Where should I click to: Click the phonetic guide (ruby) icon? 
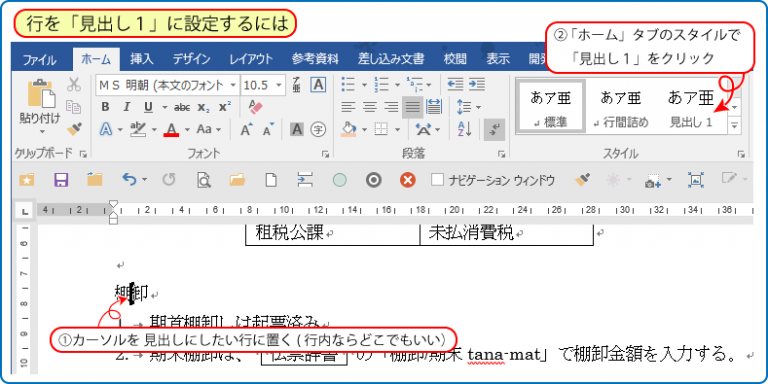pos(297,85)
